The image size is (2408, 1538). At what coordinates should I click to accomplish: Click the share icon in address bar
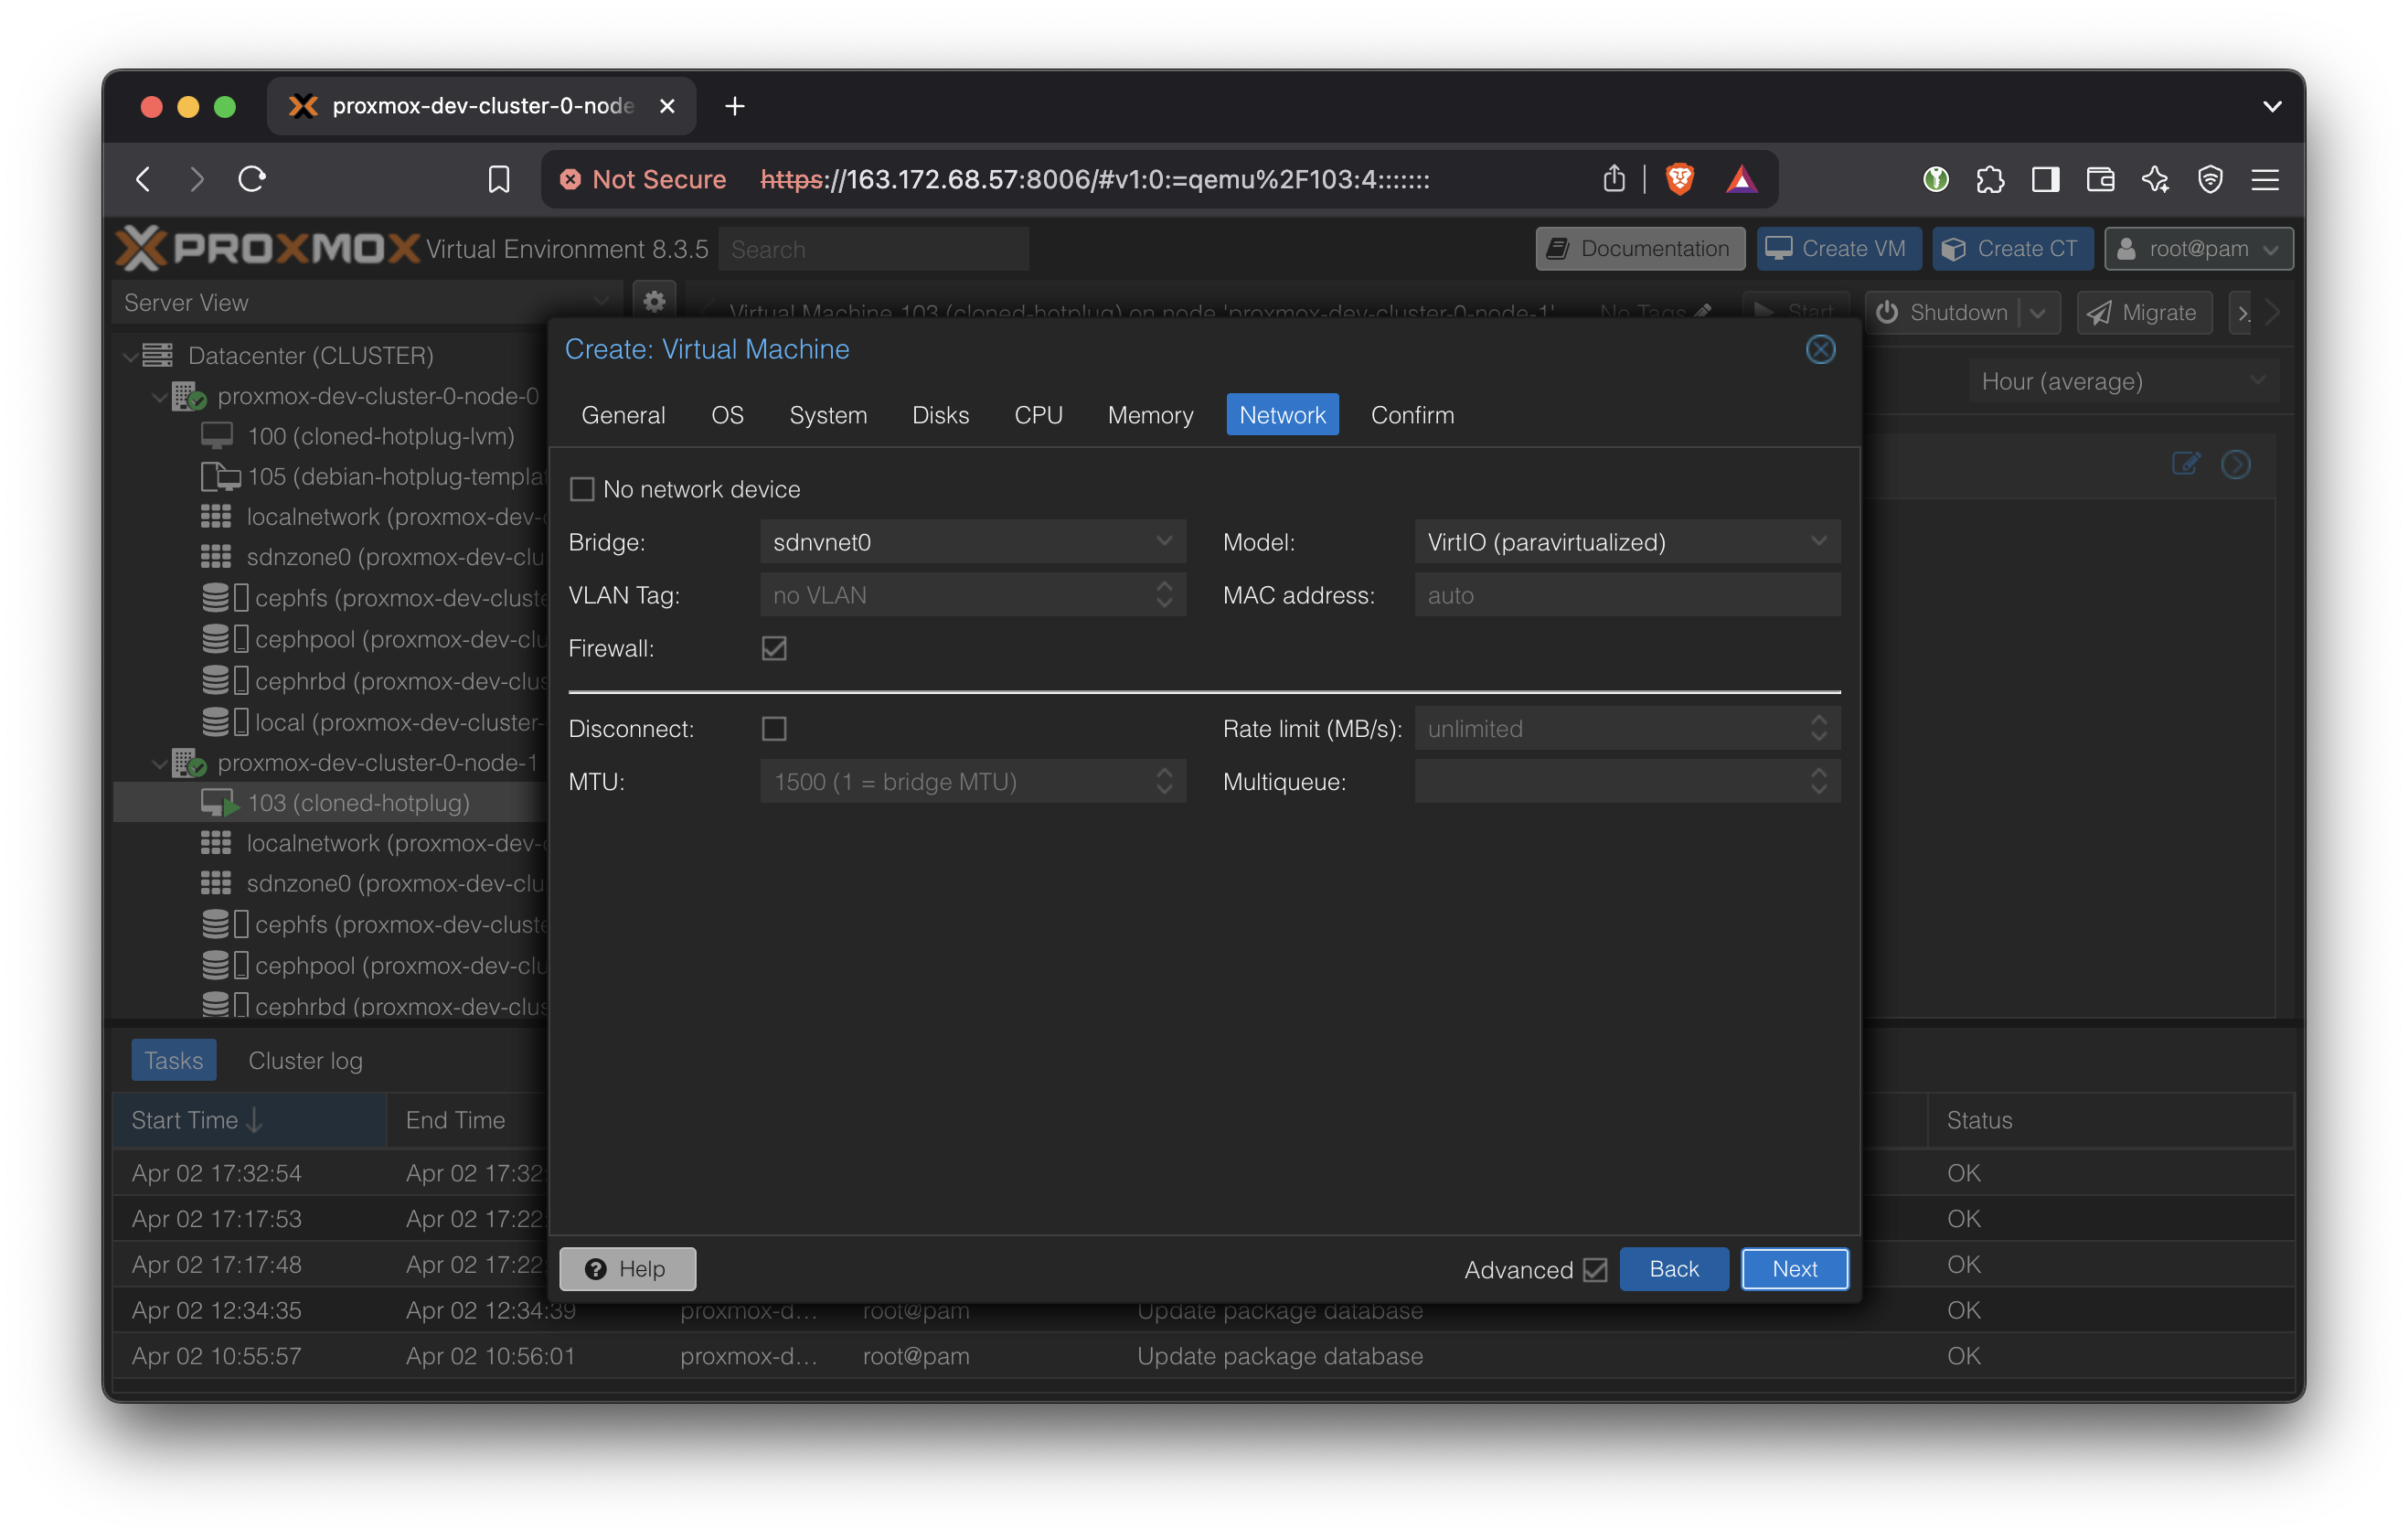coord(1613,179)
